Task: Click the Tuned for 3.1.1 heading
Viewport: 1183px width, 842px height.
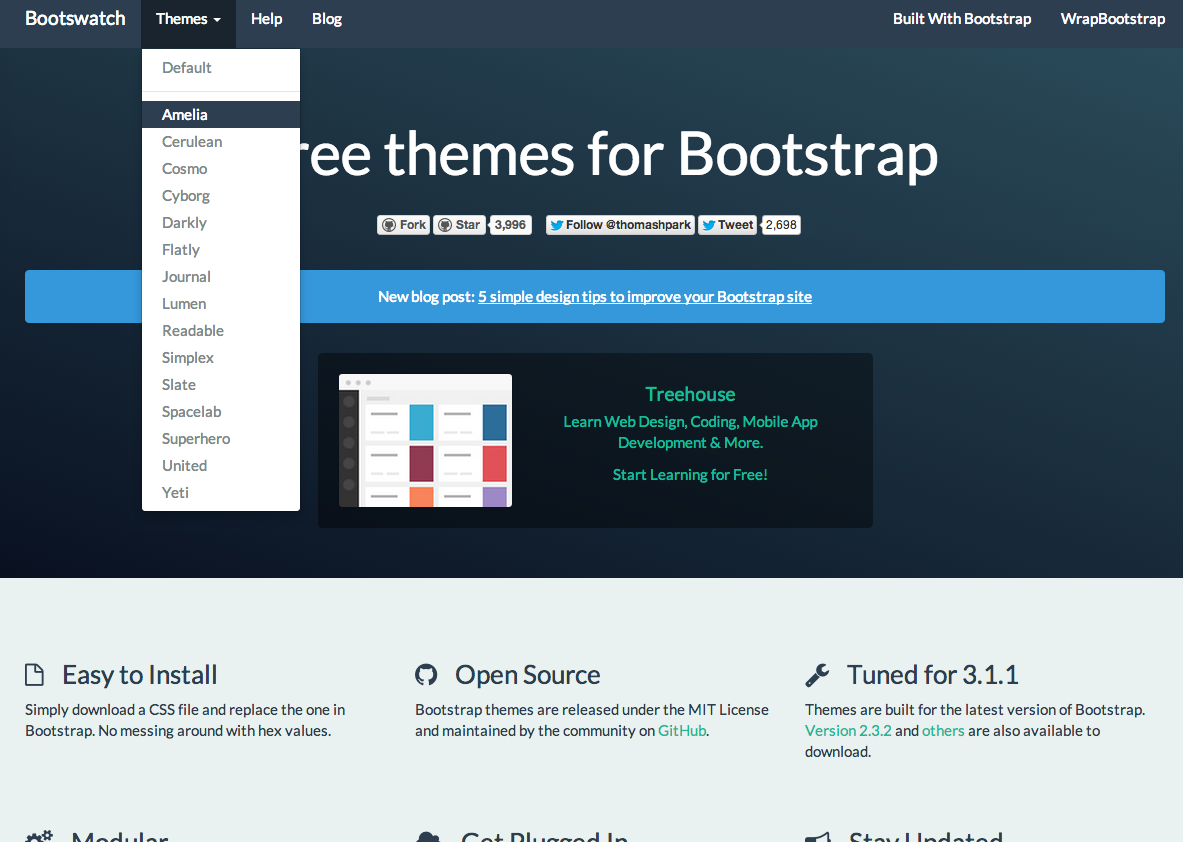Action: (933, 675)
